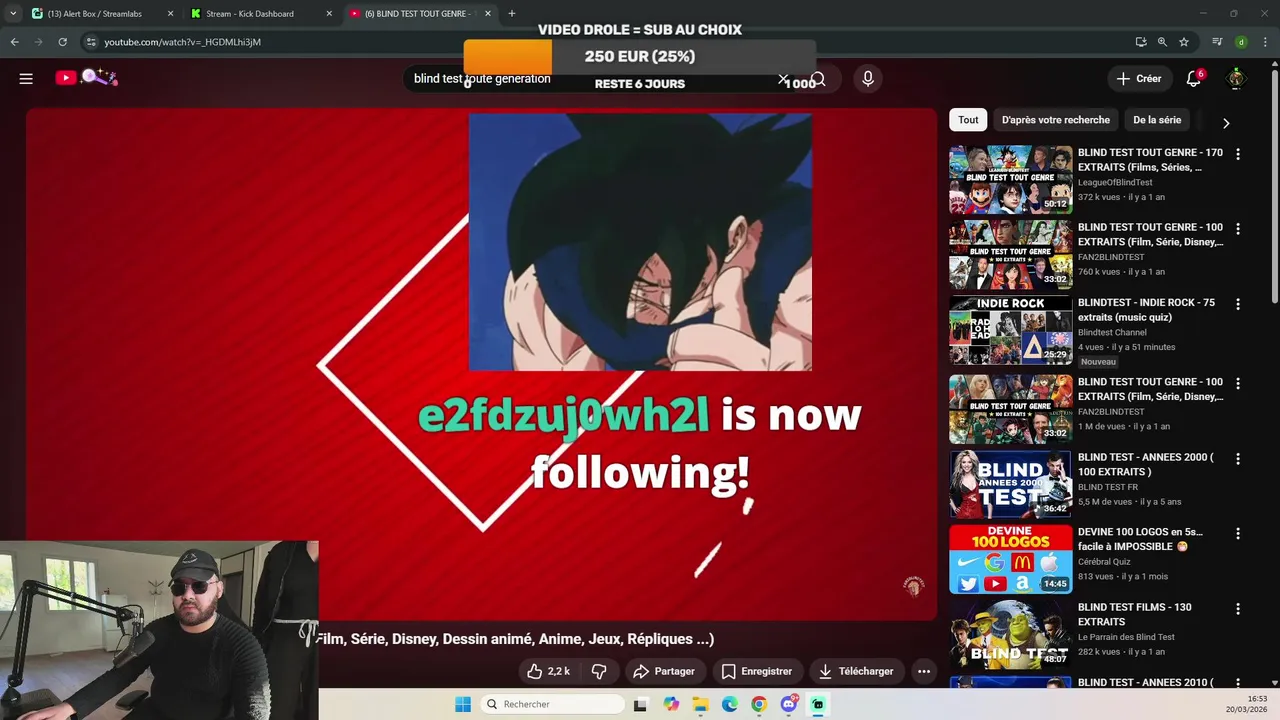Go back in Chrome
The width and height of the screenshot is (1280, 720).
point(15,42)
